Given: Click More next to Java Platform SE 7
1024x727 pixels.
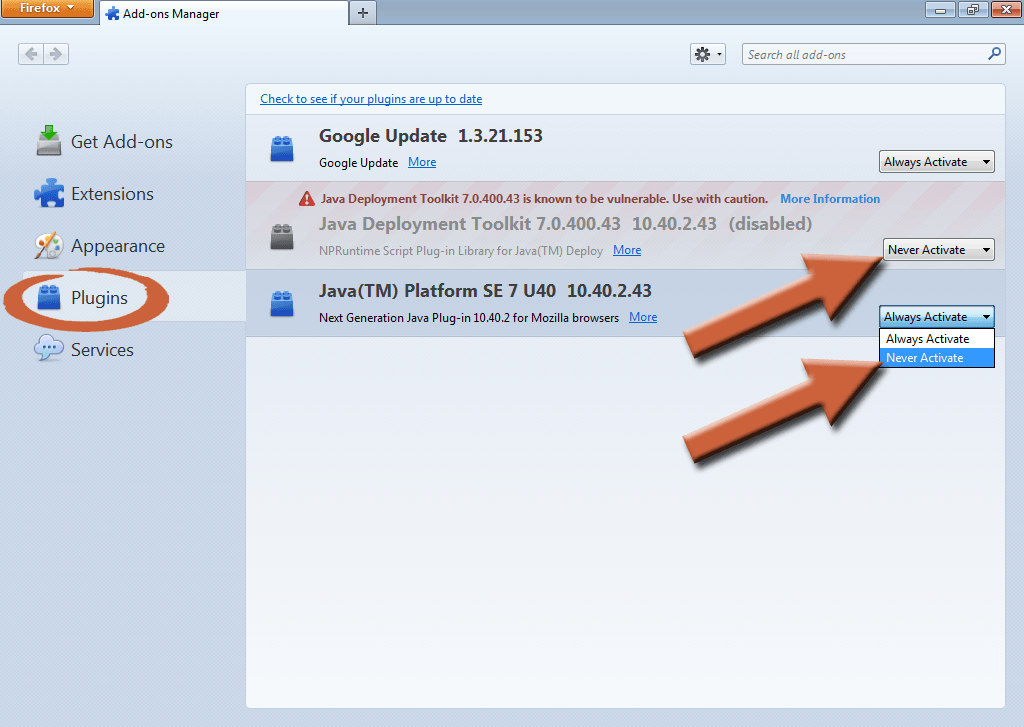Looking at the screenshot, I should (x=642, y=316).
